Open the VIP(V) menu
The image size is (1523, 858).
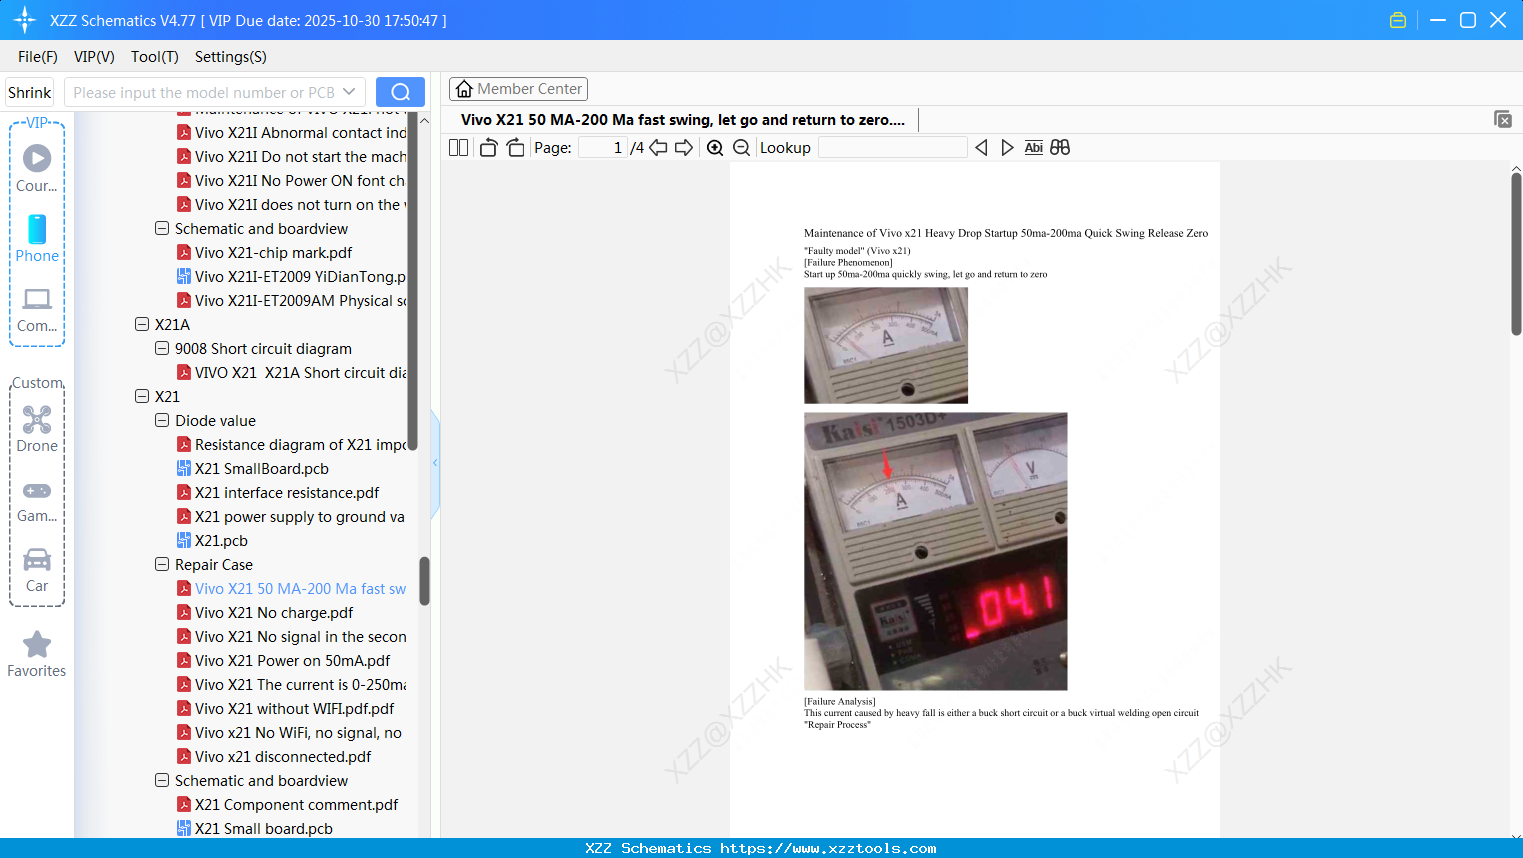(94, 57)
